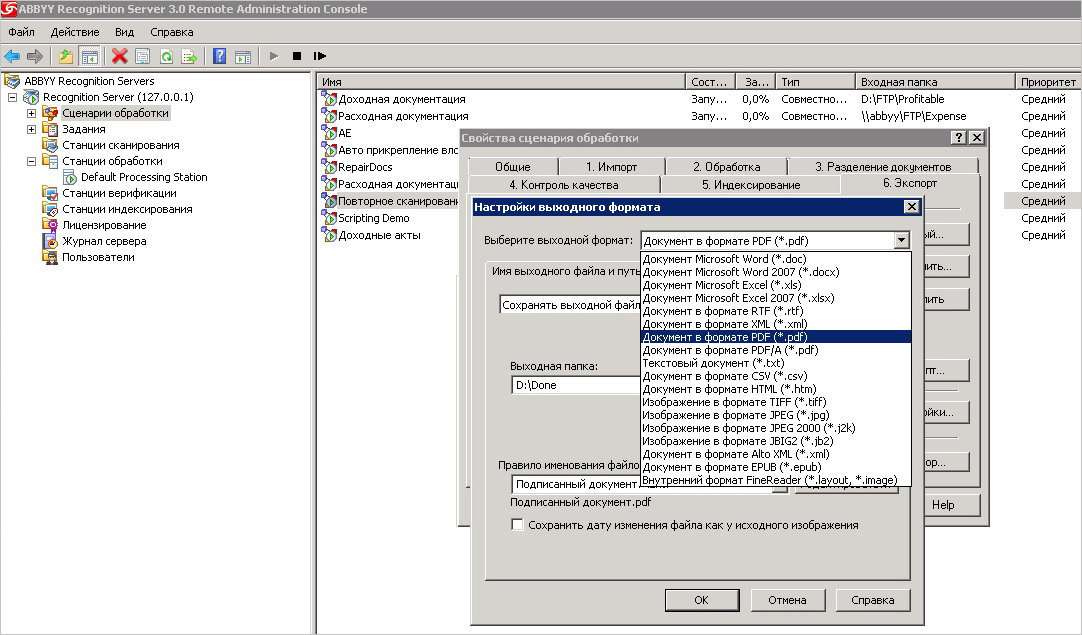The height and width of the screenshot is (635, 1082).
Task: Choose Документ в формате EPUB (*.epub)
Action: click(x=776, y=467)
